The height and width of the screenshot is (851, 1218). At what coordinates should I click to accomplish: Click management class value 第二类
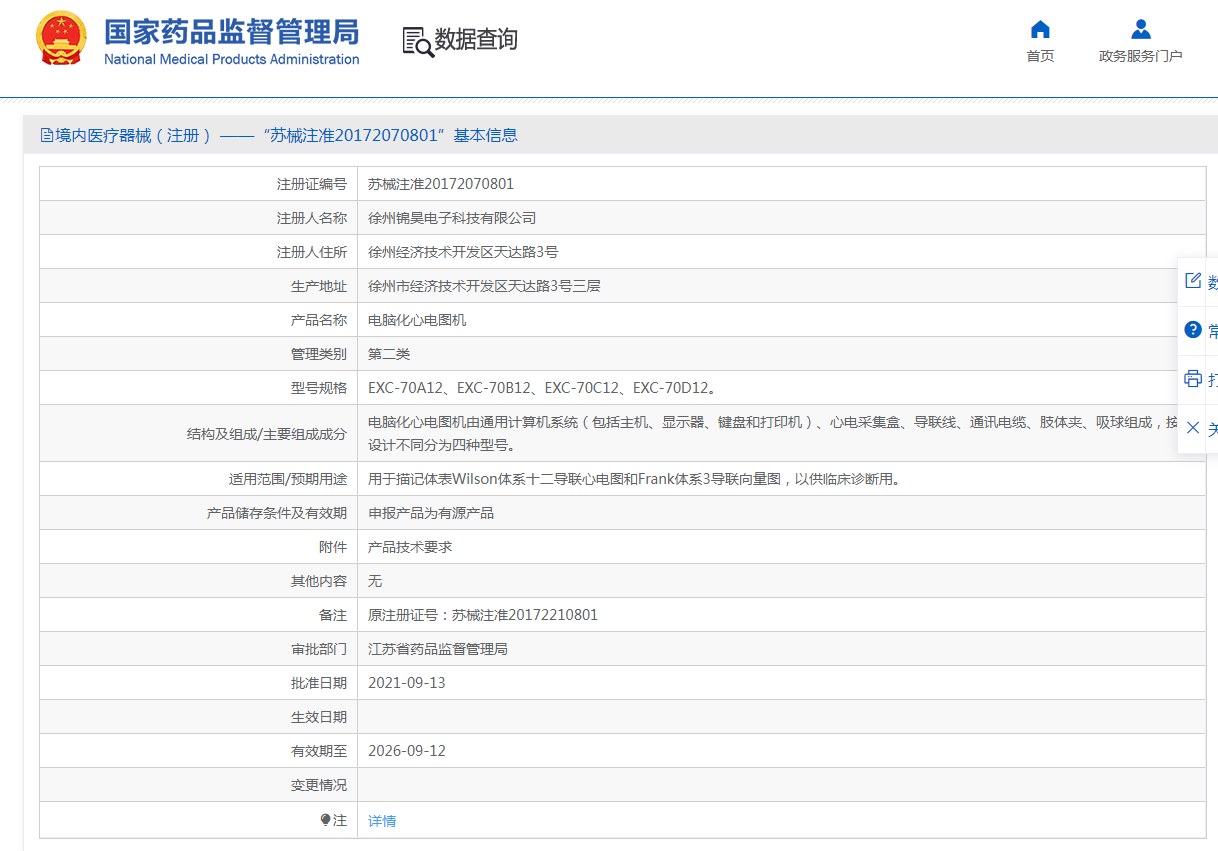coord(389,354)
